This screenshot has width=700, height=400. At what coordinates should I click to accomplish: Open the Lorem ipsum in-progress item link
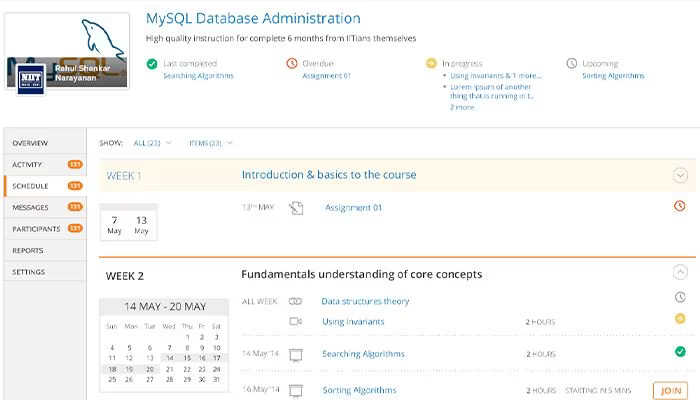492,92
